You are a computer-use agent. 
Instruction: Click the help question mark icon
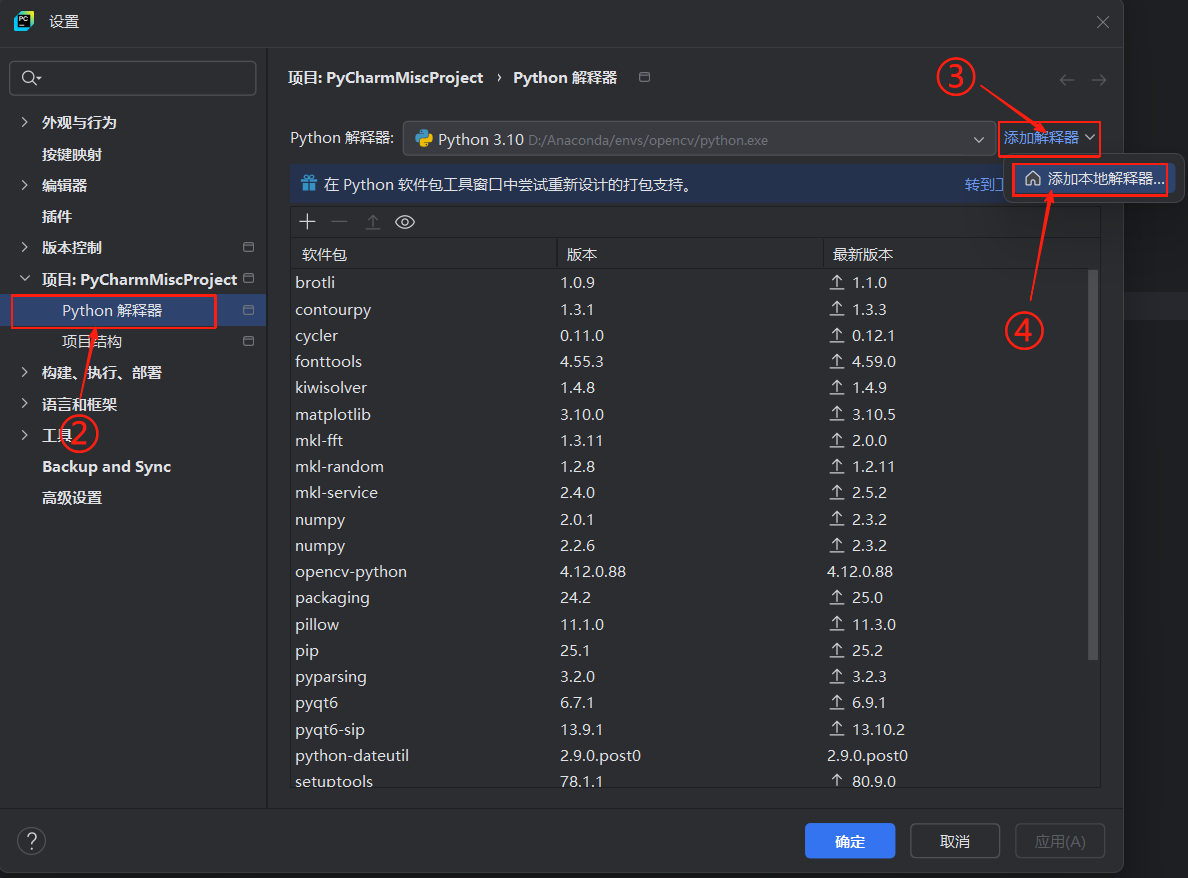coord(32,841)
